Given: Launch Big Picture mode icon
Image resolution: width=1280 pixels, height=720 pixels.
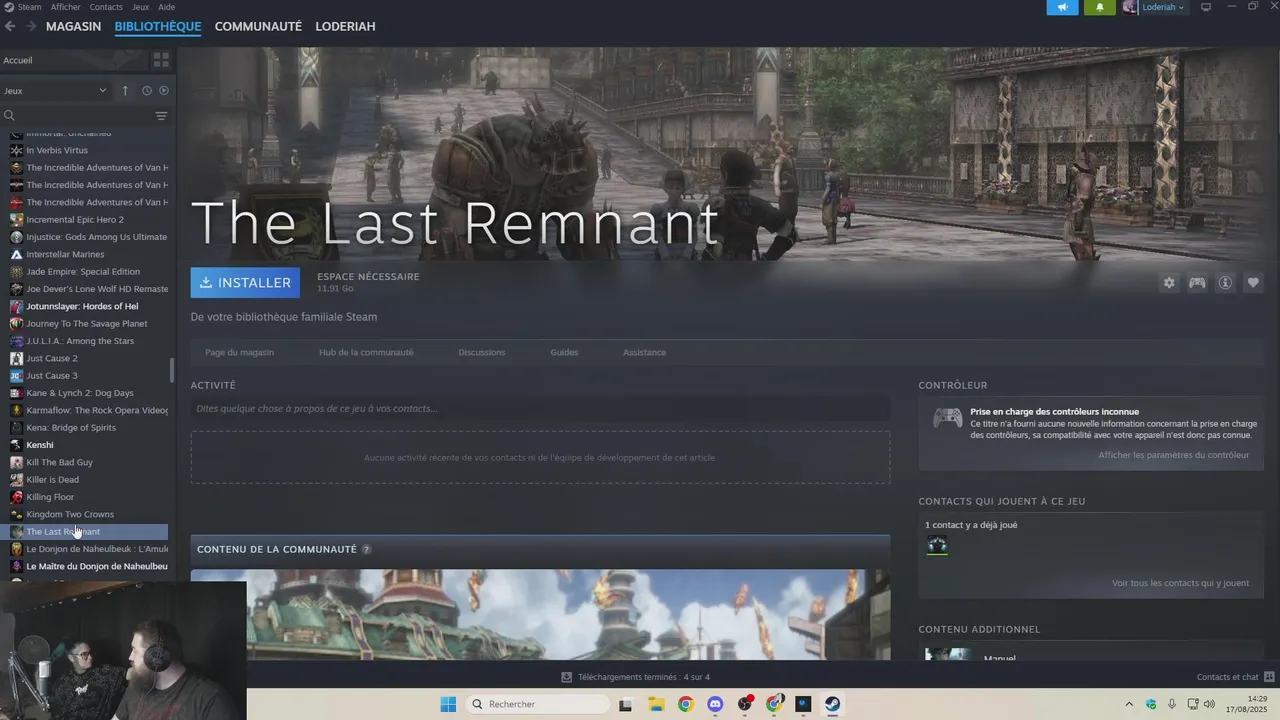Looking at the screenshot, I should pyautogui.click(x=1206, y=7).
